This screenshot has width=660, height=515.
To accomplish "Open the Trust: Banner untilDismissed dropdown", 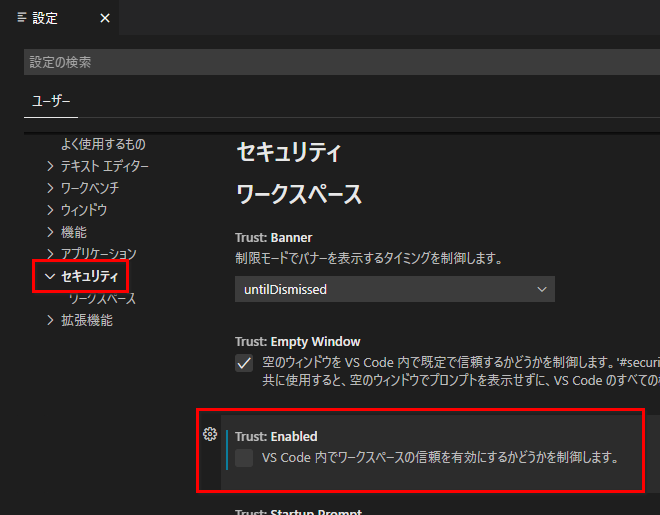I will (x=395, y=289).
